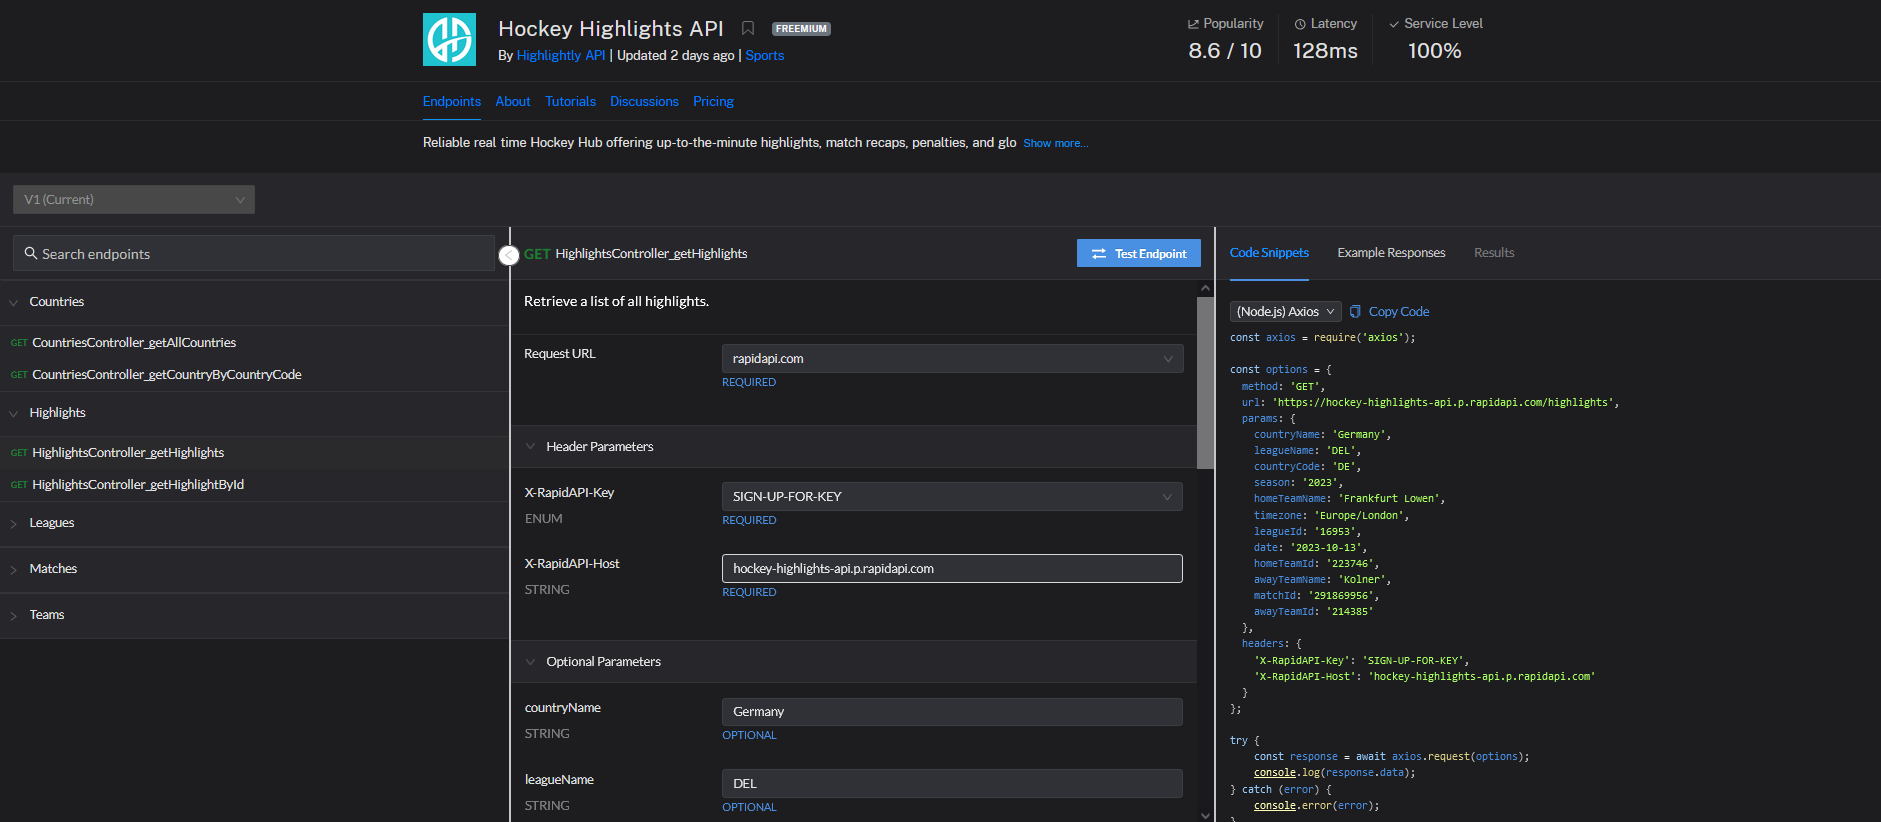This screenshot has width=1881, height=822.
Task: Click the Latency clock icon
Action: tap(1300, 23)
